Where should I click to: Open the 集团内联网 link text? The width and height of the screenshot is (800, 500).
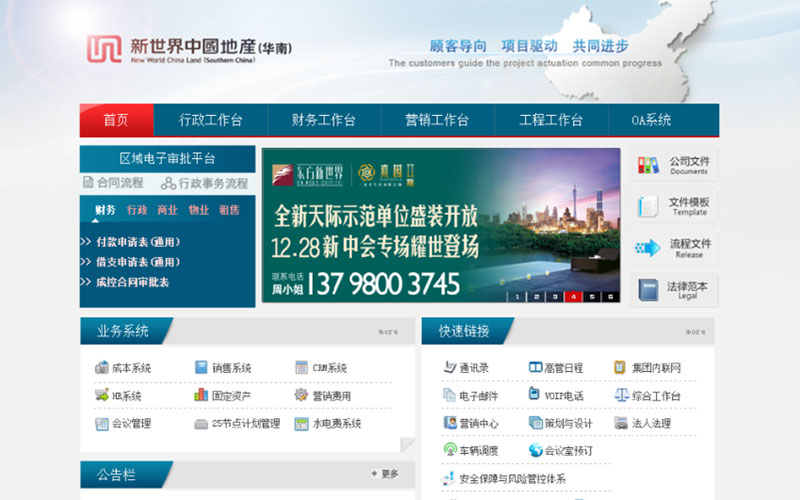point(656,368)
